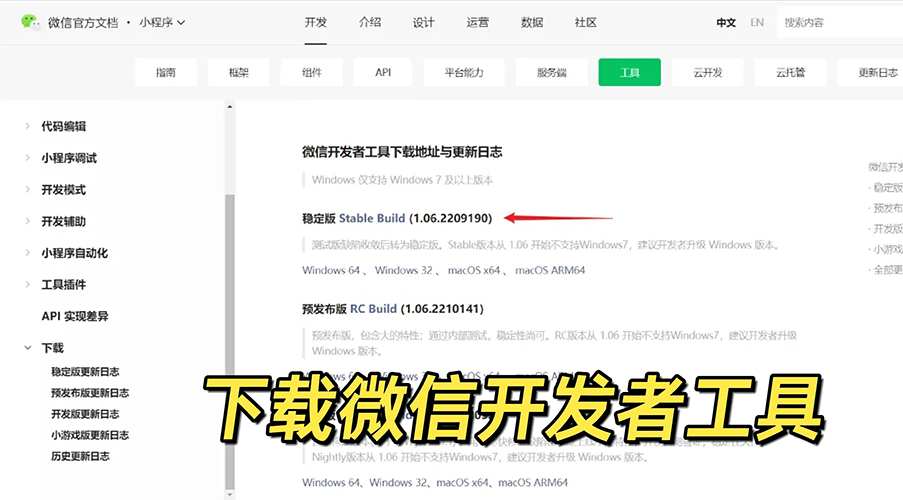This screenshot has width=903, height=500.
Task: Open the Stable Build link
Action: tap(372, 218)
